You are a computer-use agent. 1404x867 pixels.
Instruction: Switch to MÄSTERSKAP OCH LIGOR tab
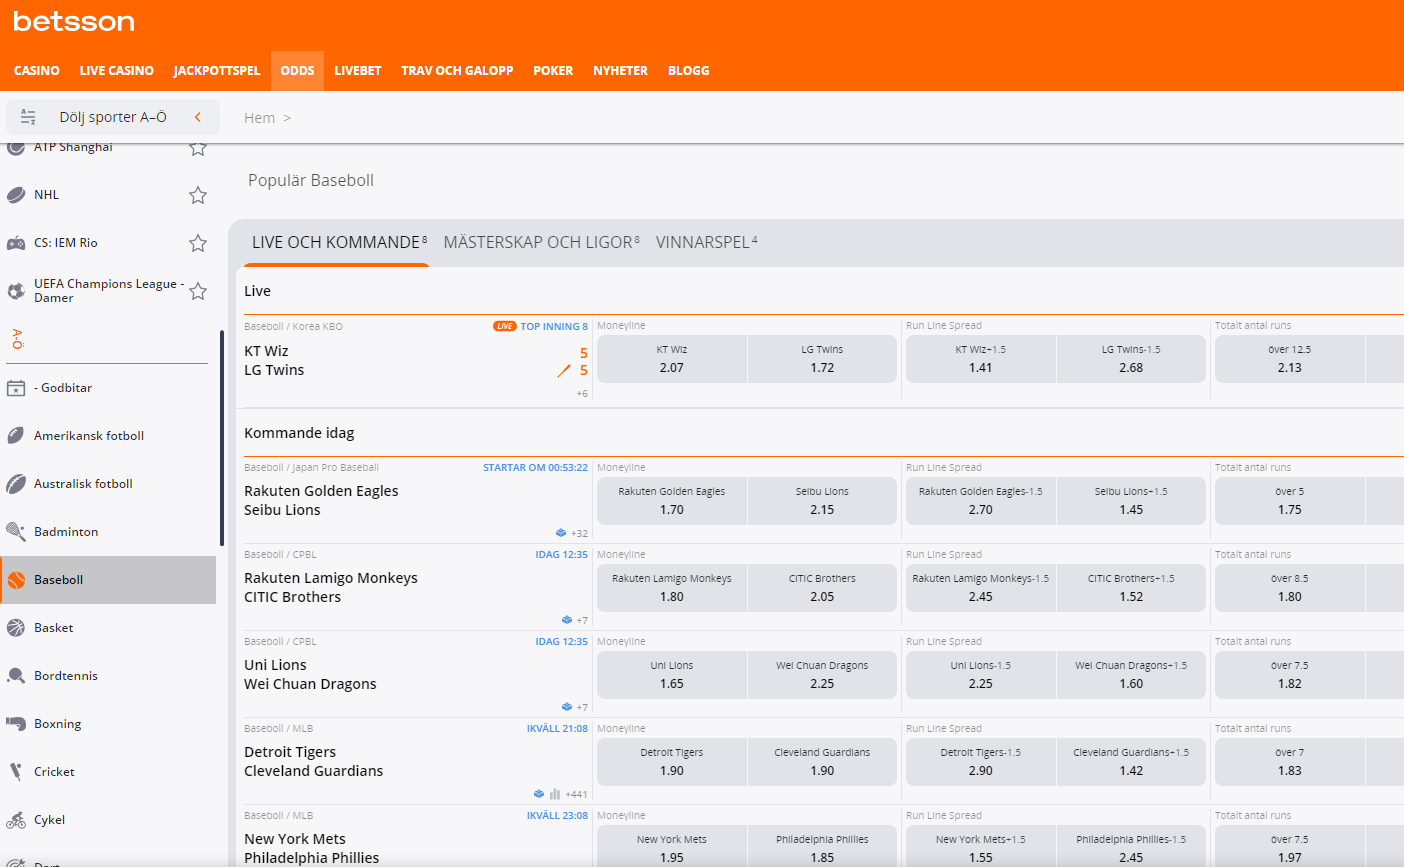click(x=540, y=241)
